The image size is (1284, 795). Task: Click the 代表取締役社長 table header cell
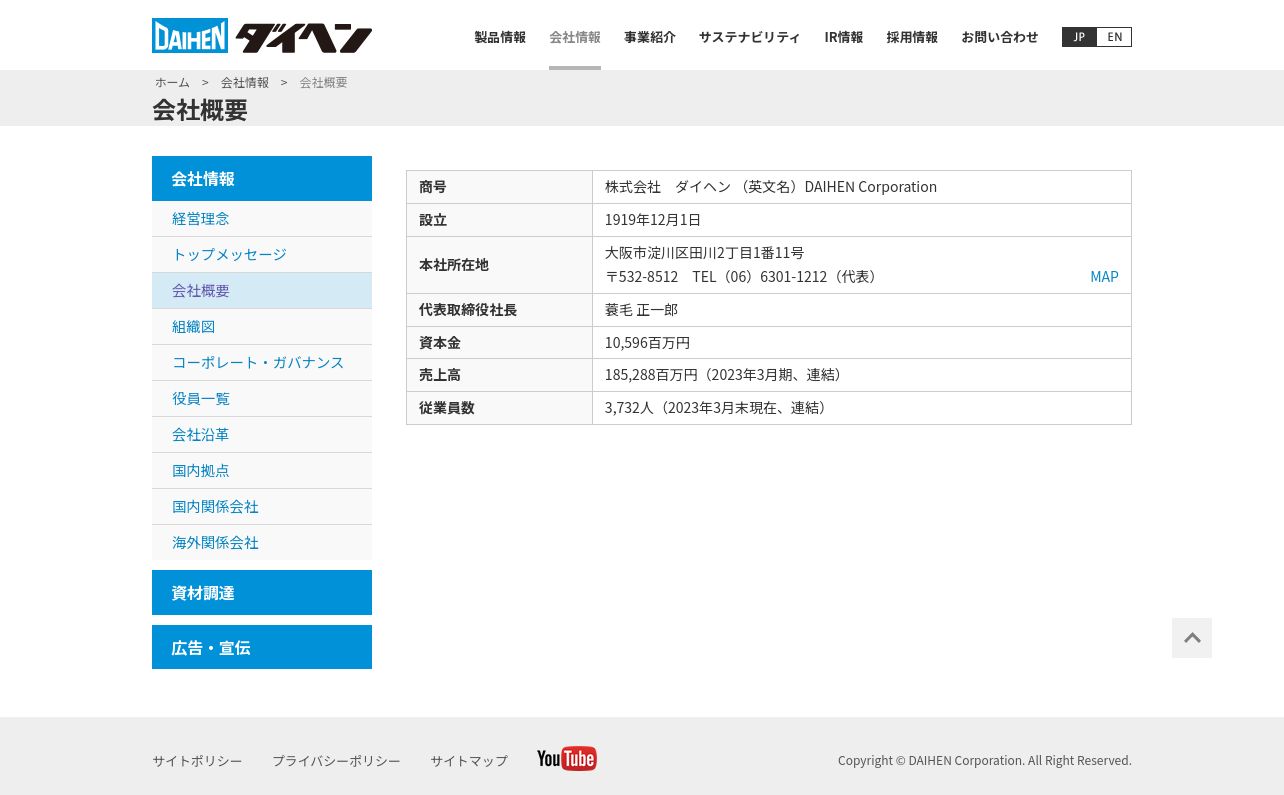(x=499, y=310)
